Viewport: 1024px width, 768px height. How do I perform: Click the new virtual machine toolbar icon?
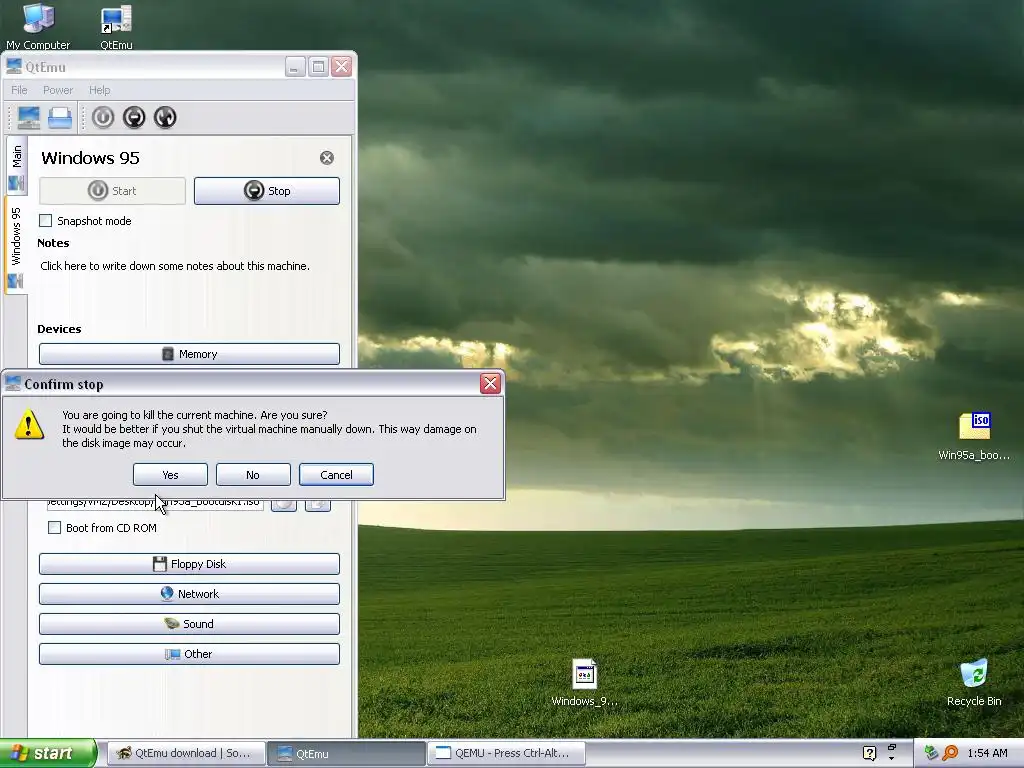[29, 118]
